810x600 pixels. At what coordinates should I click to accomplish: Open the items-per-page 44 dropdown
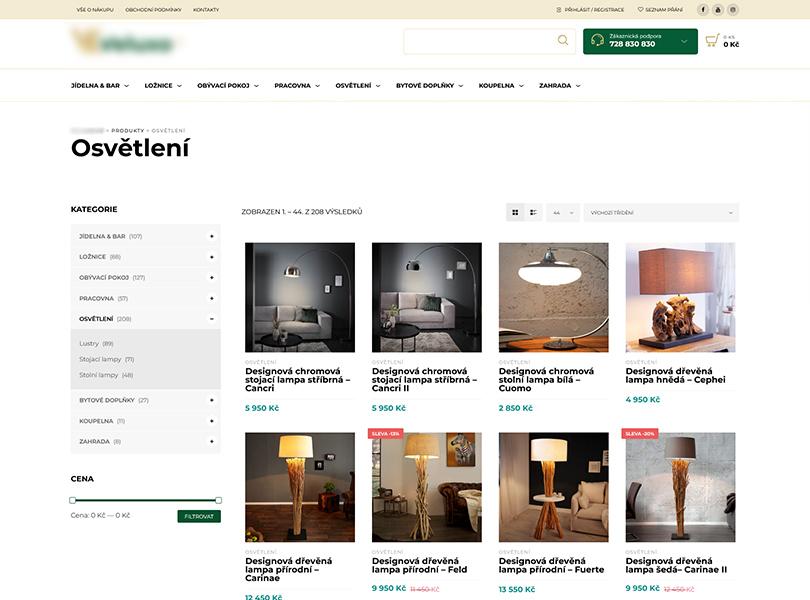[563, 212]
